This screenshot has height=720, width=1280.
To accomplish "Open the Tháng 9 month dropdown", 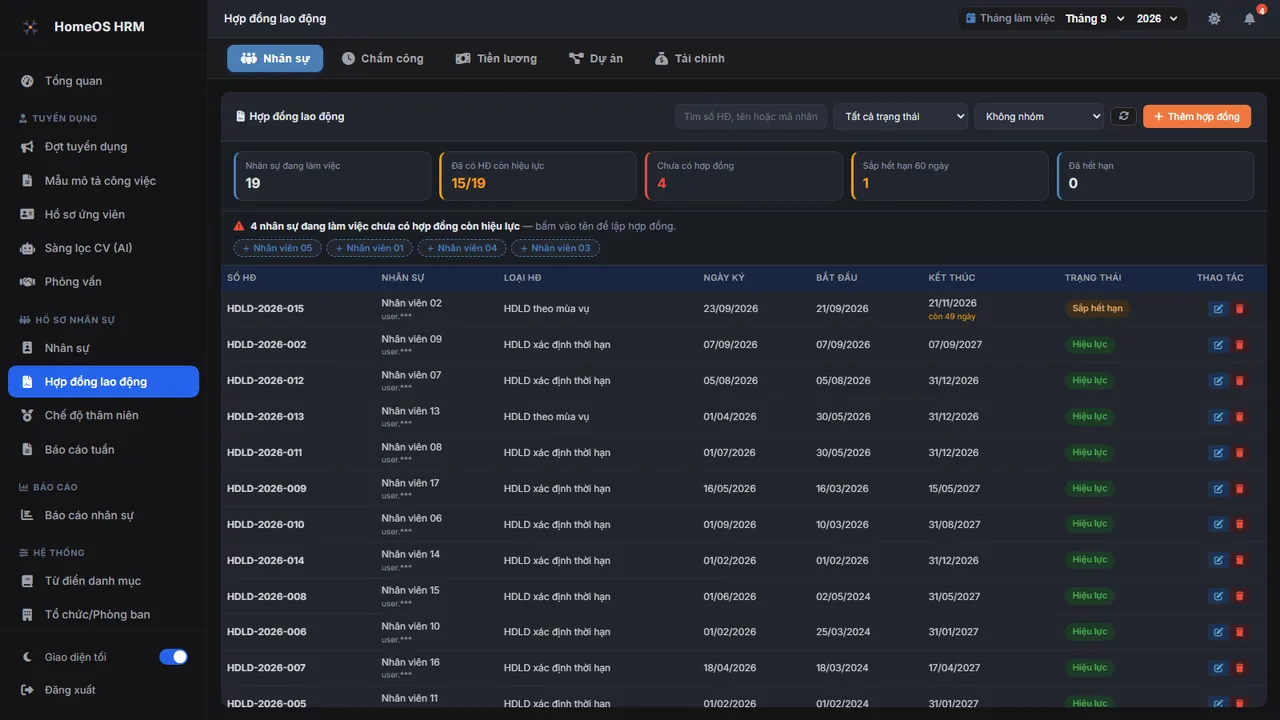I will click(1095, 19).
